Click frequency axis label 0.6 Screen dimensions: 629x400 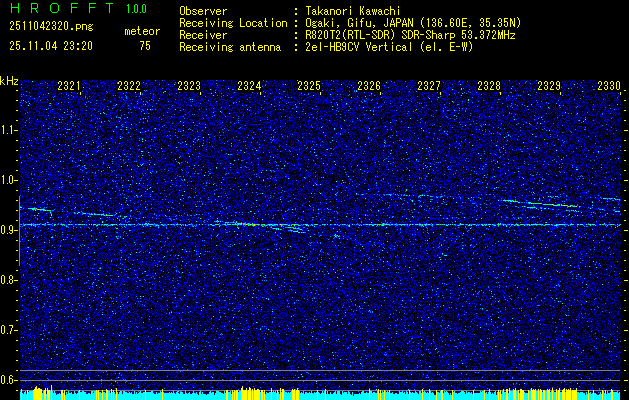pyautogui.click(x=8, y=380)
